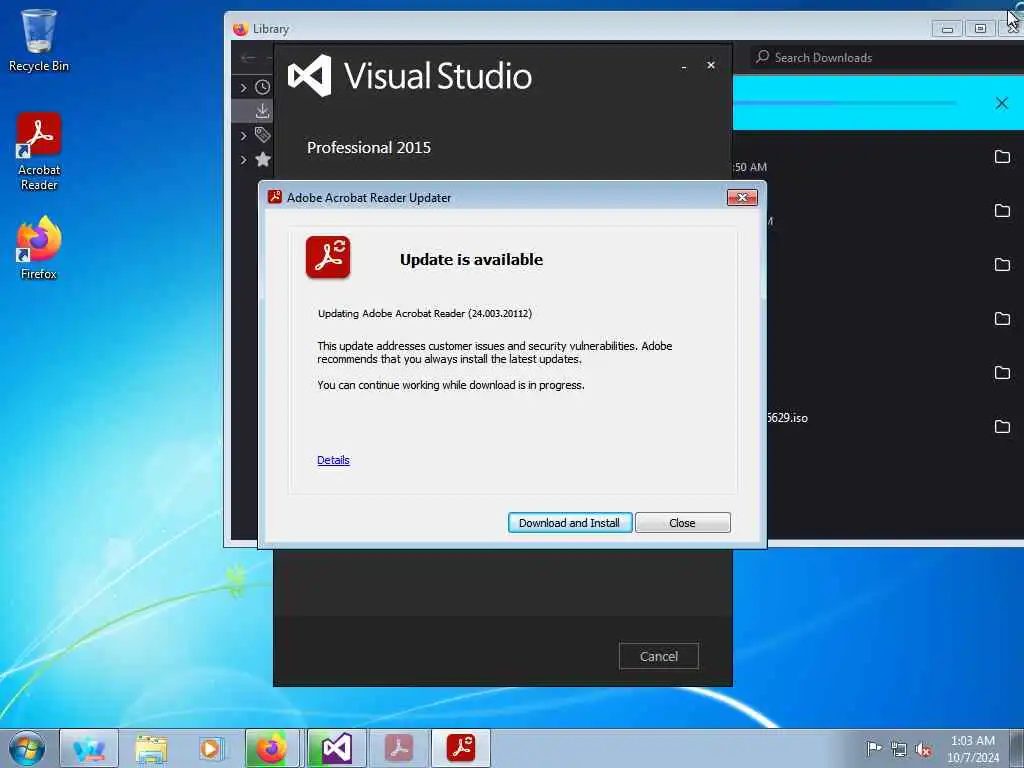
Task: Click the taskbar clock showing 1:03 AM
Action: click(x=973, y=748)
